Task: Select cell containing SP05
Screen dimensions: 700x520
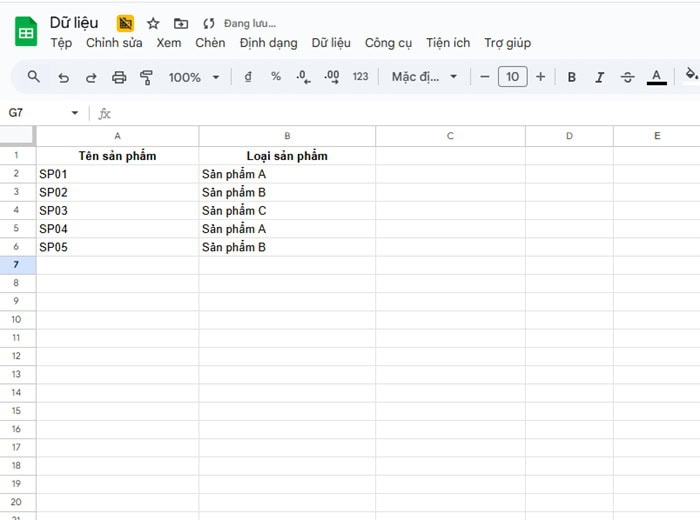Action: pos(117,247)
